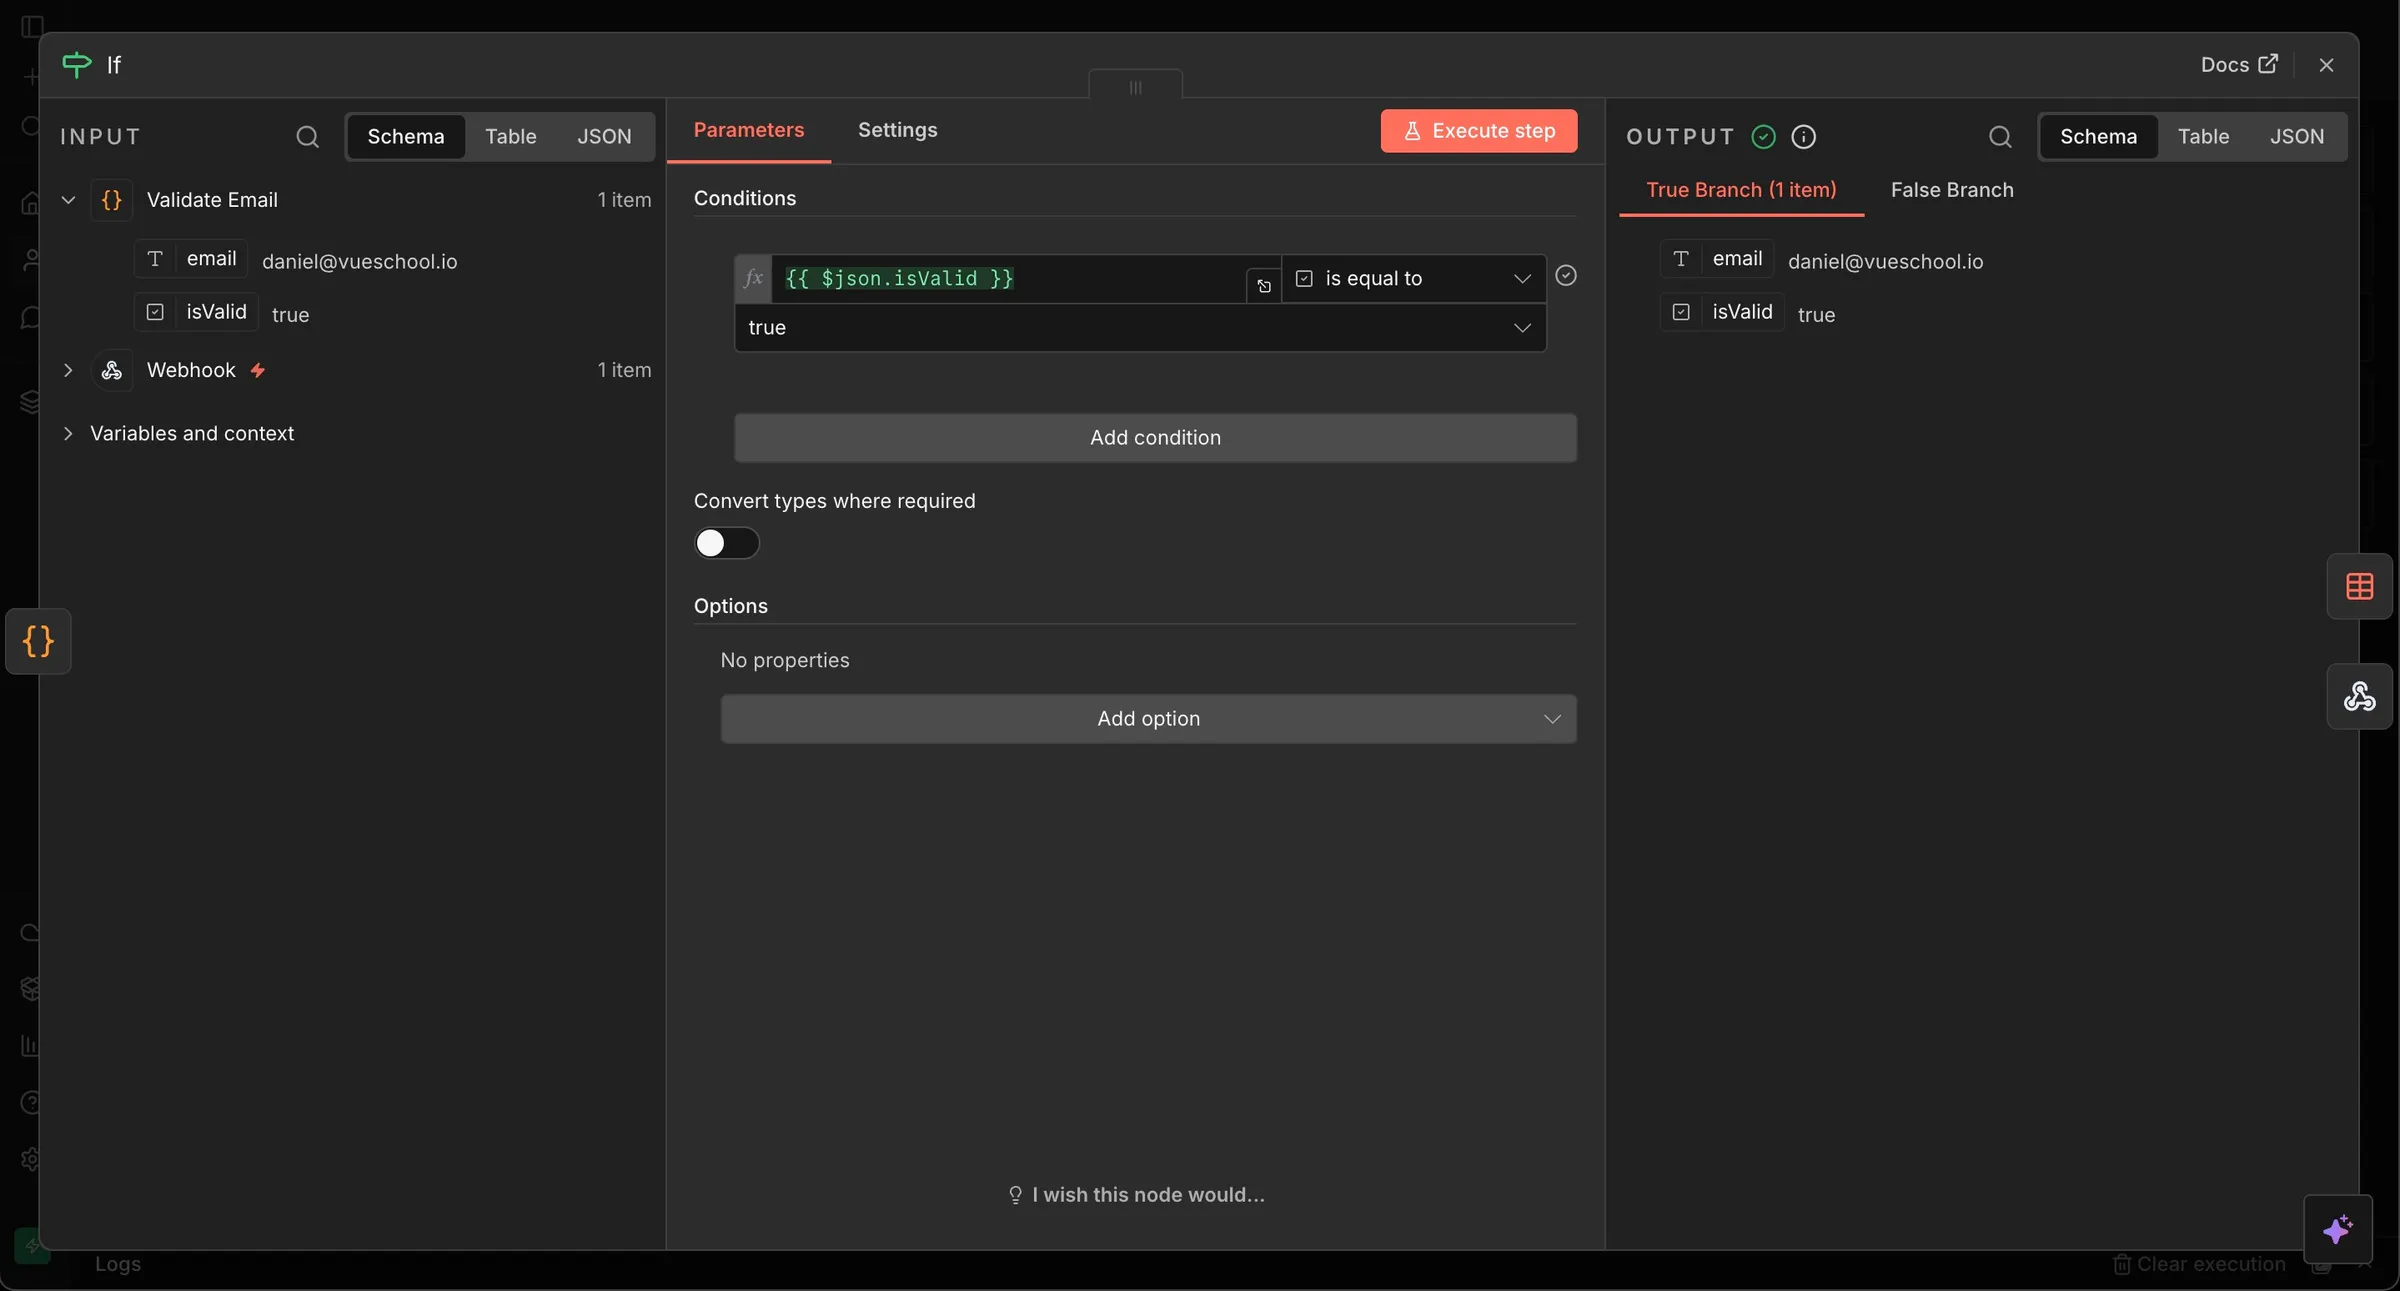Open the 'true' value dropdown

coord(1140,328)
